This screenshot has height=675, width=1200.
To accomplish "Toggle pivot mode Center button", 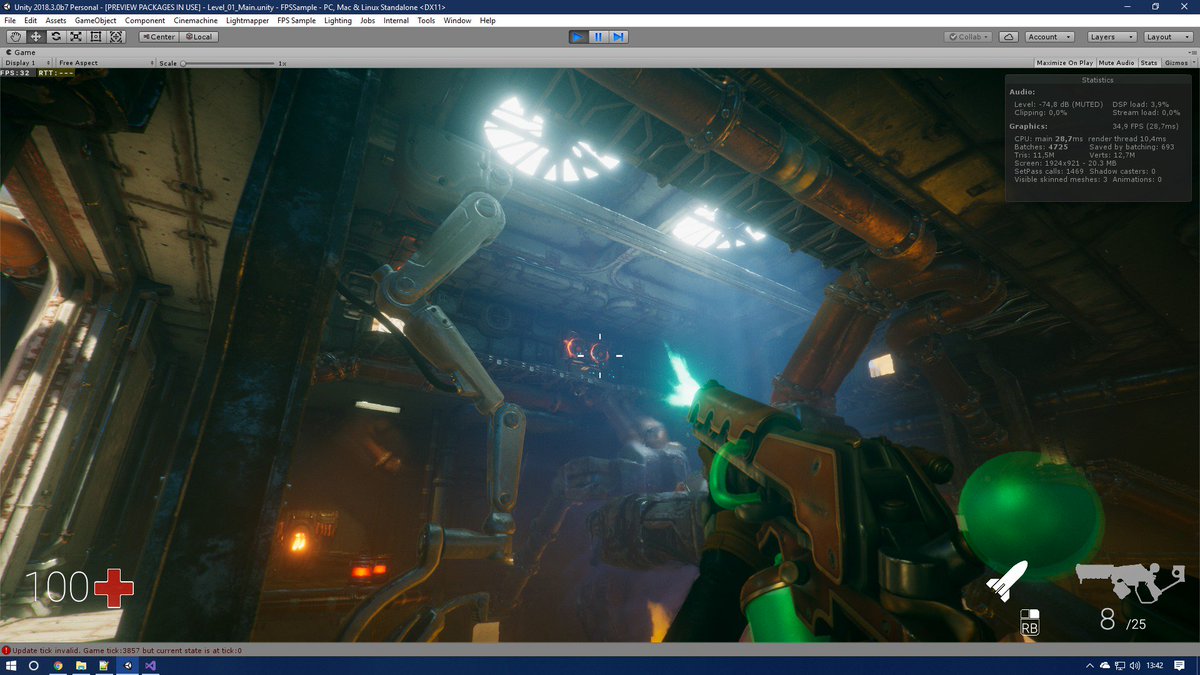I will point(159,37).
